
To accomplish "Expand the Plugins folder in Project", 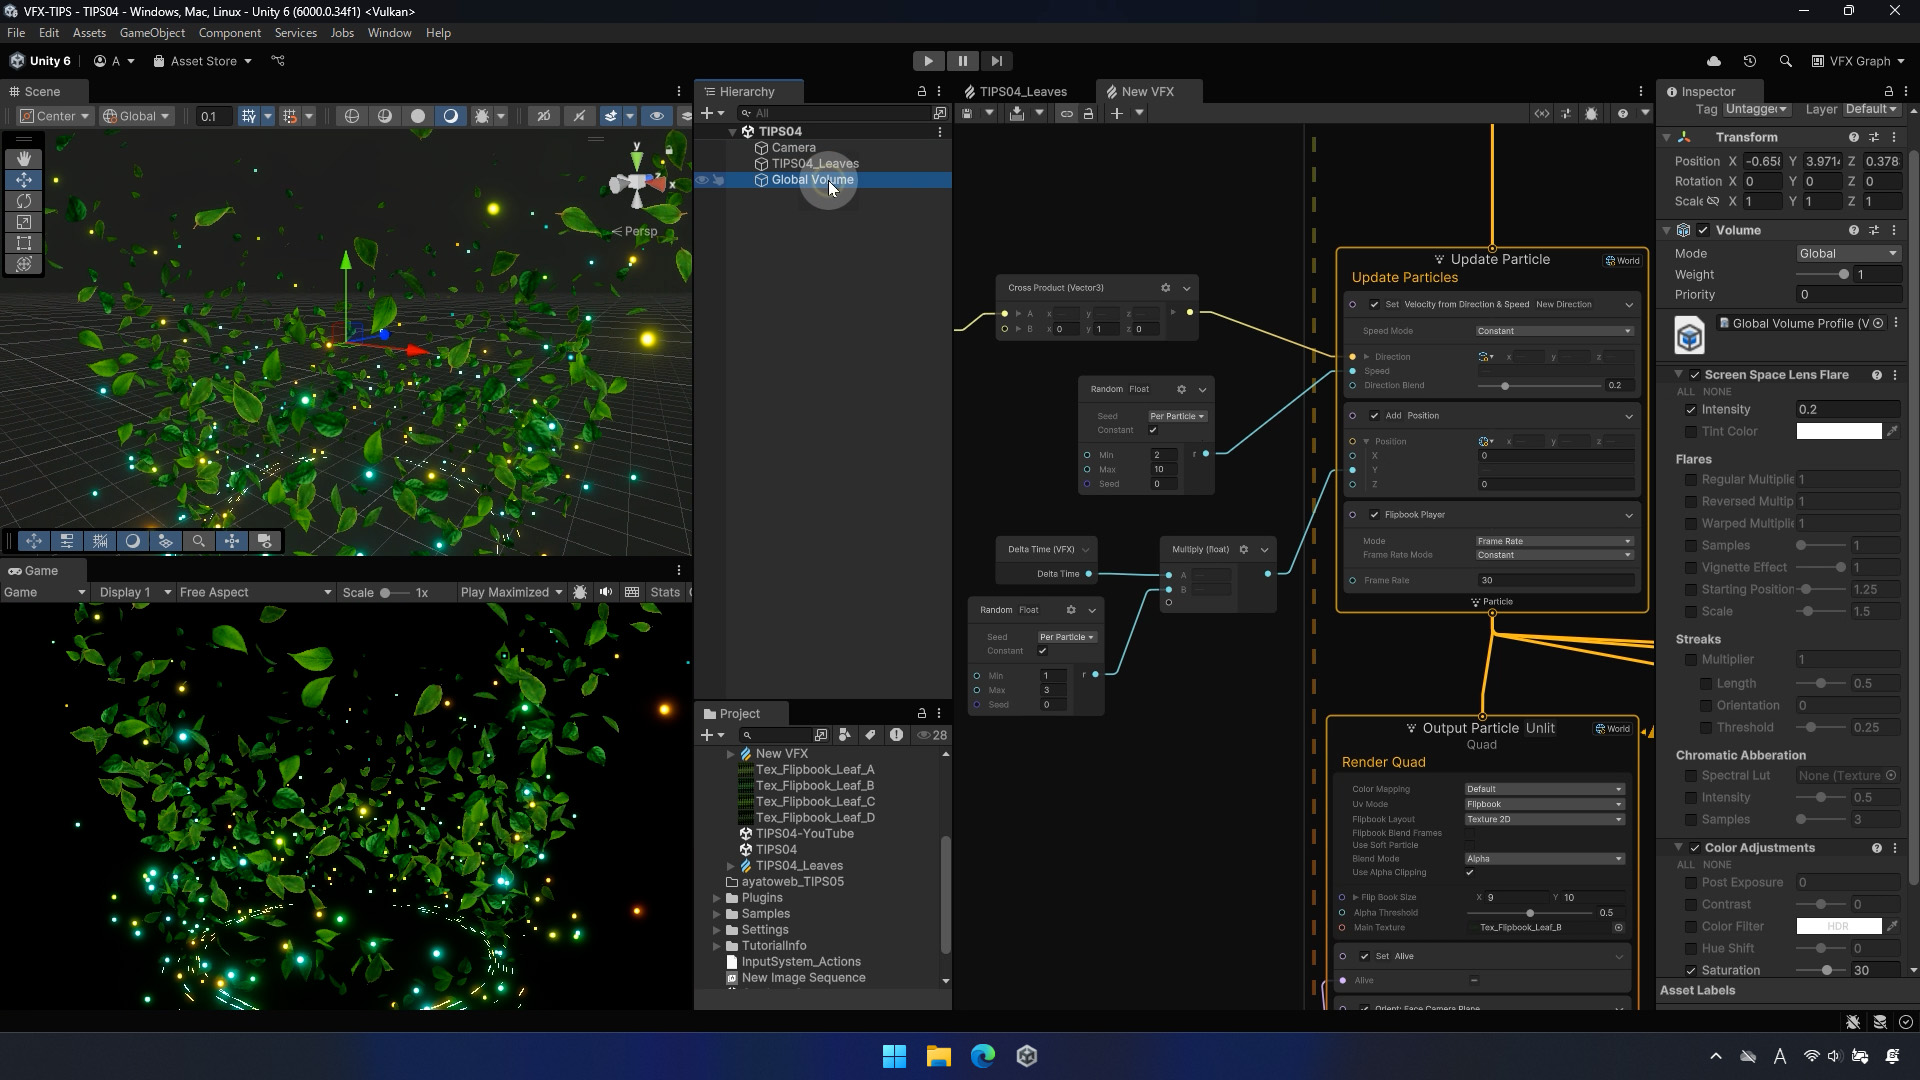I will point(717,898).
